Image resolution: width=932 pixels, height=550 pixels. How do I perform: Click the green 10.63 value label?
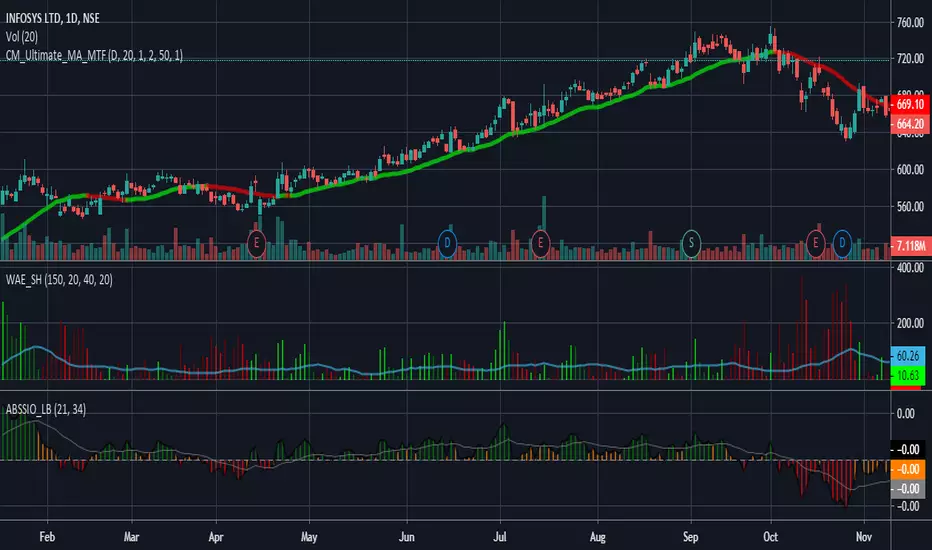tap(908, 375)
